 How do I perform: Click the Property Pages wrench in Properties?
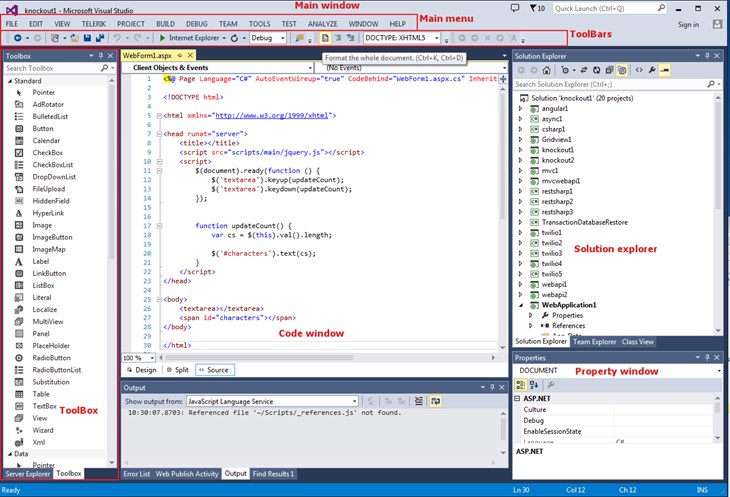(x=551, y=384)
